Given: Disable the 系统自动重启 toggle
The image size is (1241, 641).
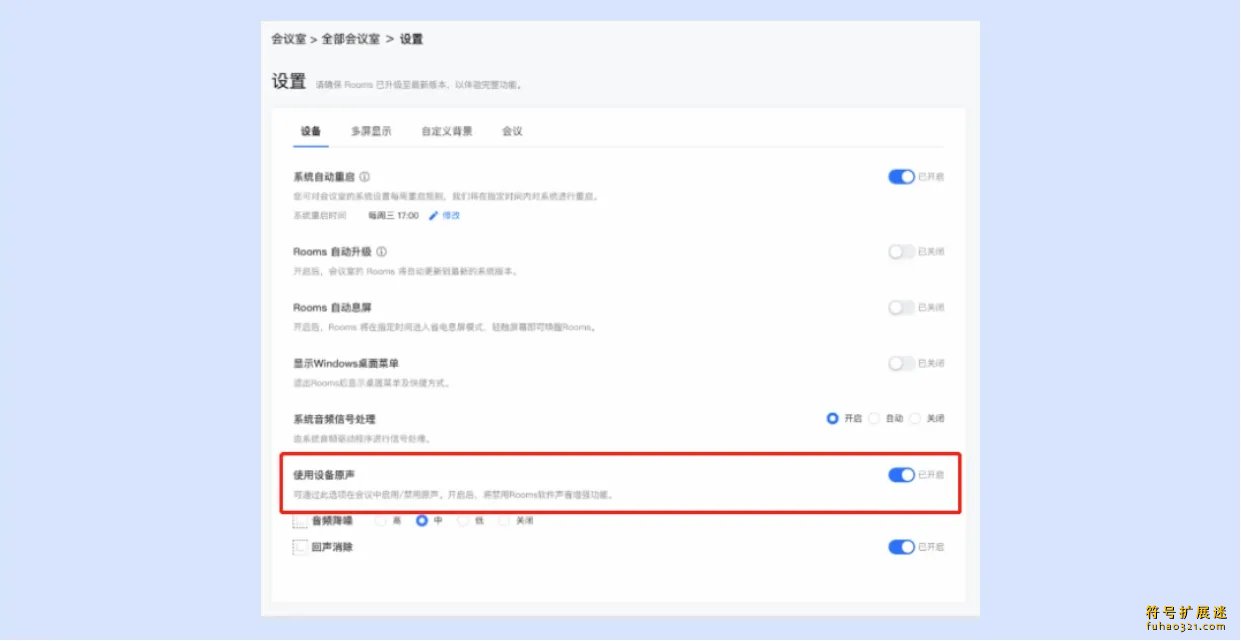Looking at the screenshot, I should pyautogui.click(x=901, y=176).
